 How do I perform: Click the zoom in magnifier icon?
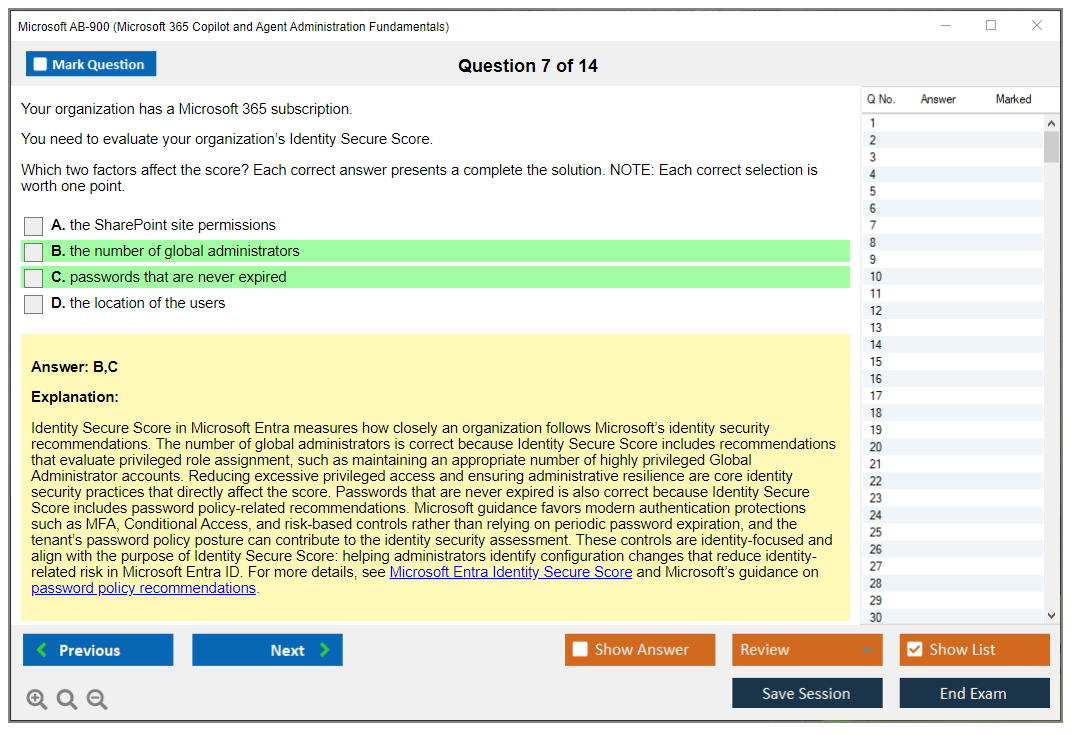[36, 699]
